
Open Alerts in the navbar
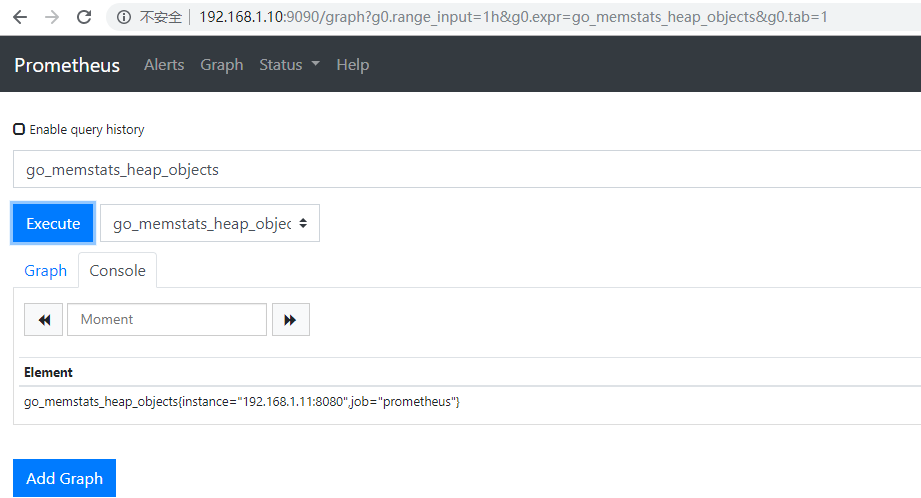pos(164,65)
